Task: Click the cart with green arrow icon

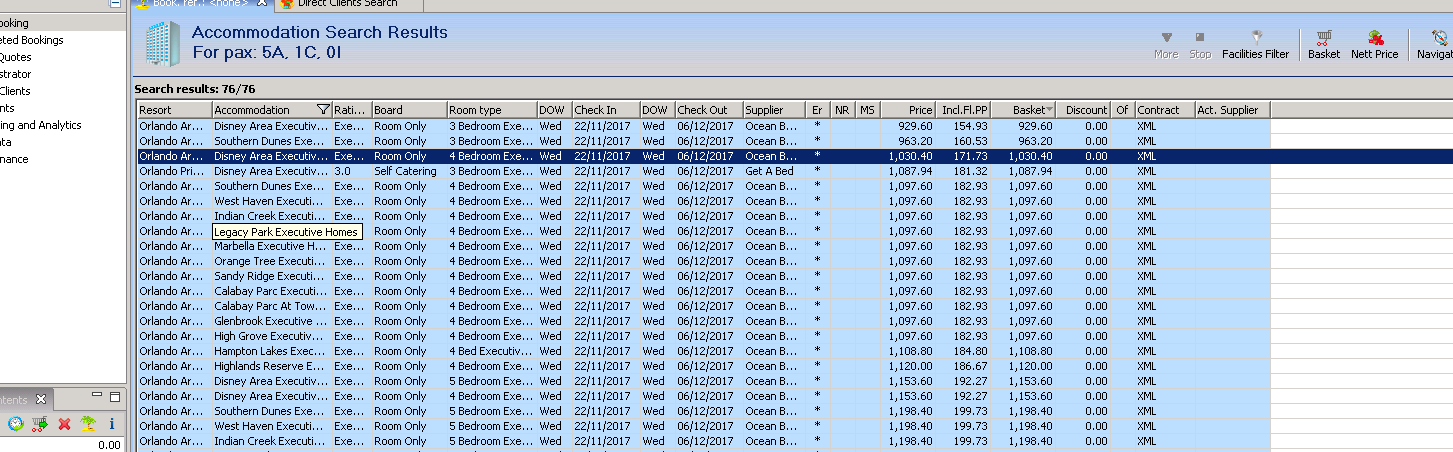Action: coord(40,424)
